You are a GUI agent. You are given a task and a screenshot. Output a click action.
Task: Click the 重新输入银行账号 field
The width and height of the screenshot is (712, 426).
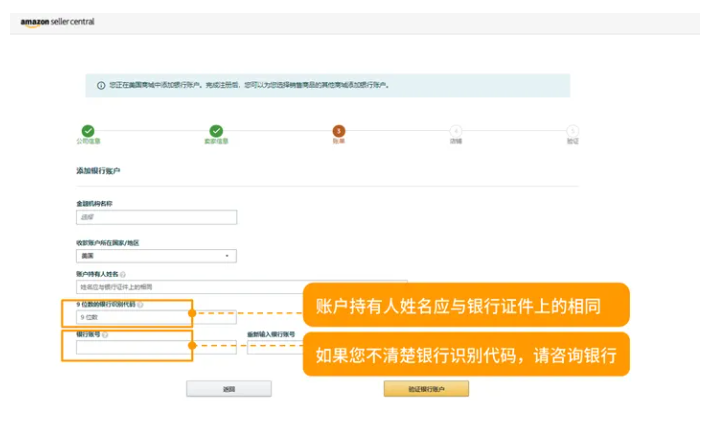[x=272, y=348]
